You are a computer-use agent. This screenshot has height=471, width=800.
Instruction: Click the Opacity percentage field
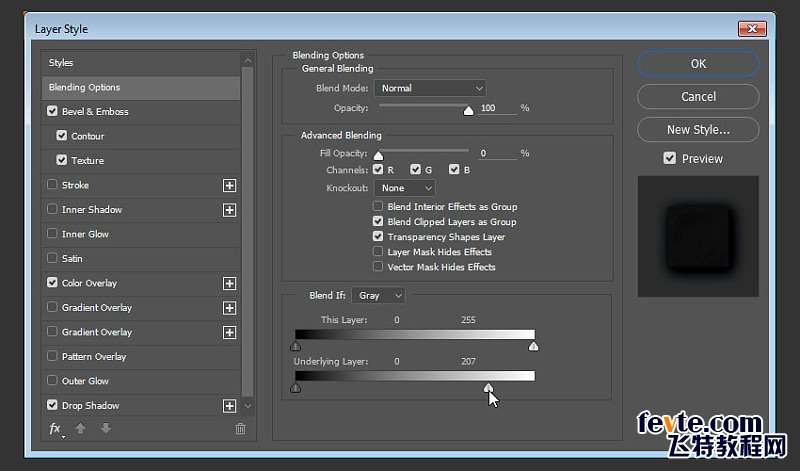pyautogui.click(x=497, y=108)
